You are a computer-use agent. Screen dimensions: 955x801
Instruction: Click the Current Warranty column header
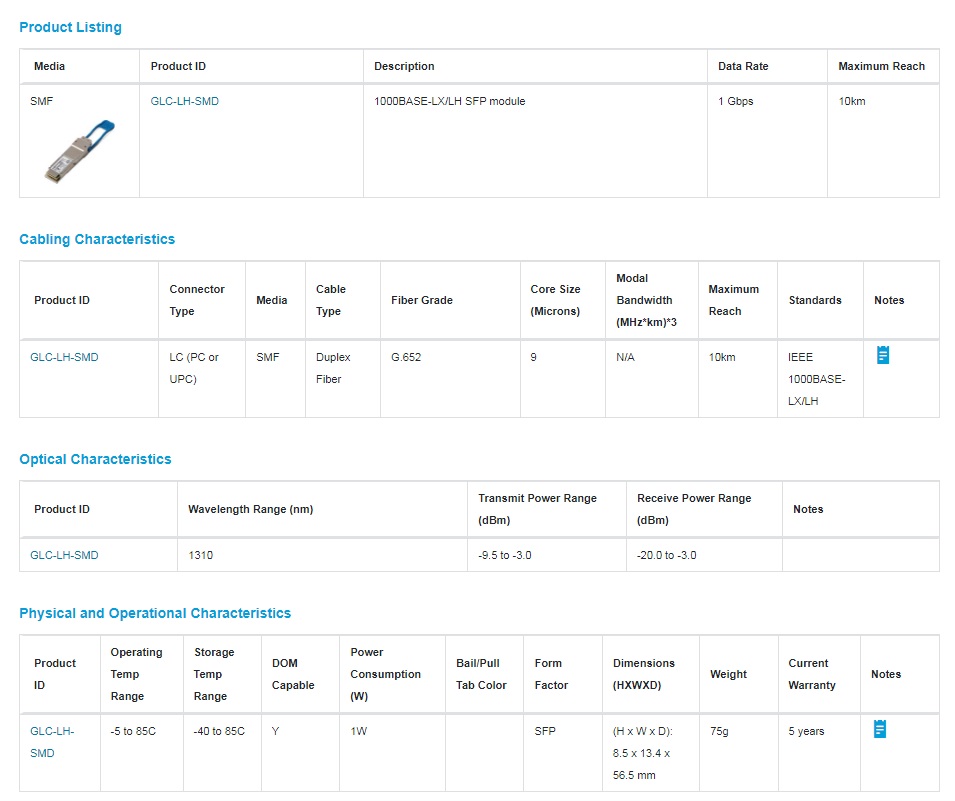pos(811,674)
